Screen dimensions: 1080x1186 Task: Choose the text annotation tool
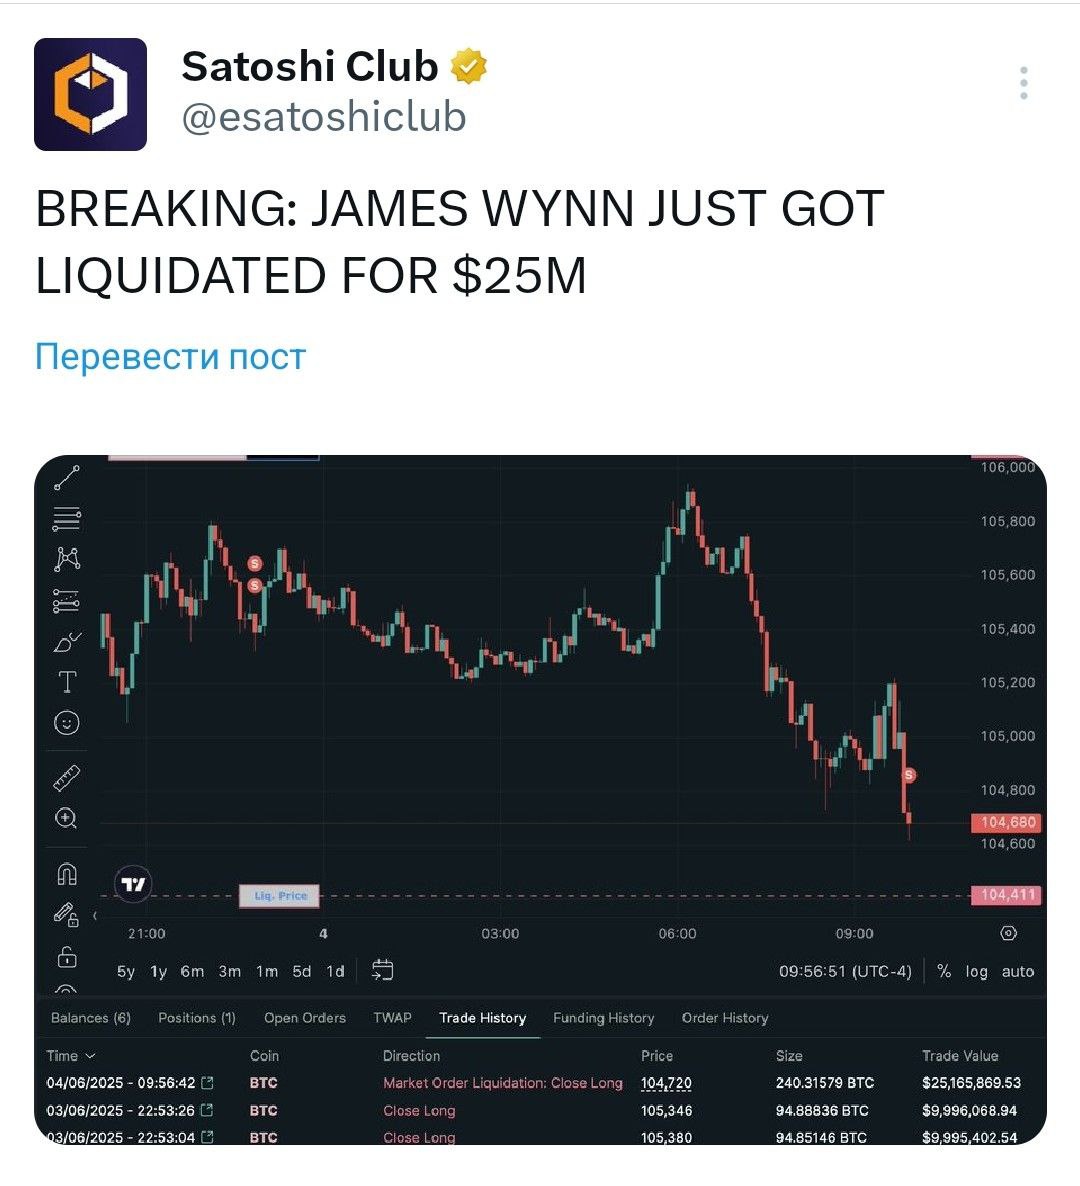point(67,681)
